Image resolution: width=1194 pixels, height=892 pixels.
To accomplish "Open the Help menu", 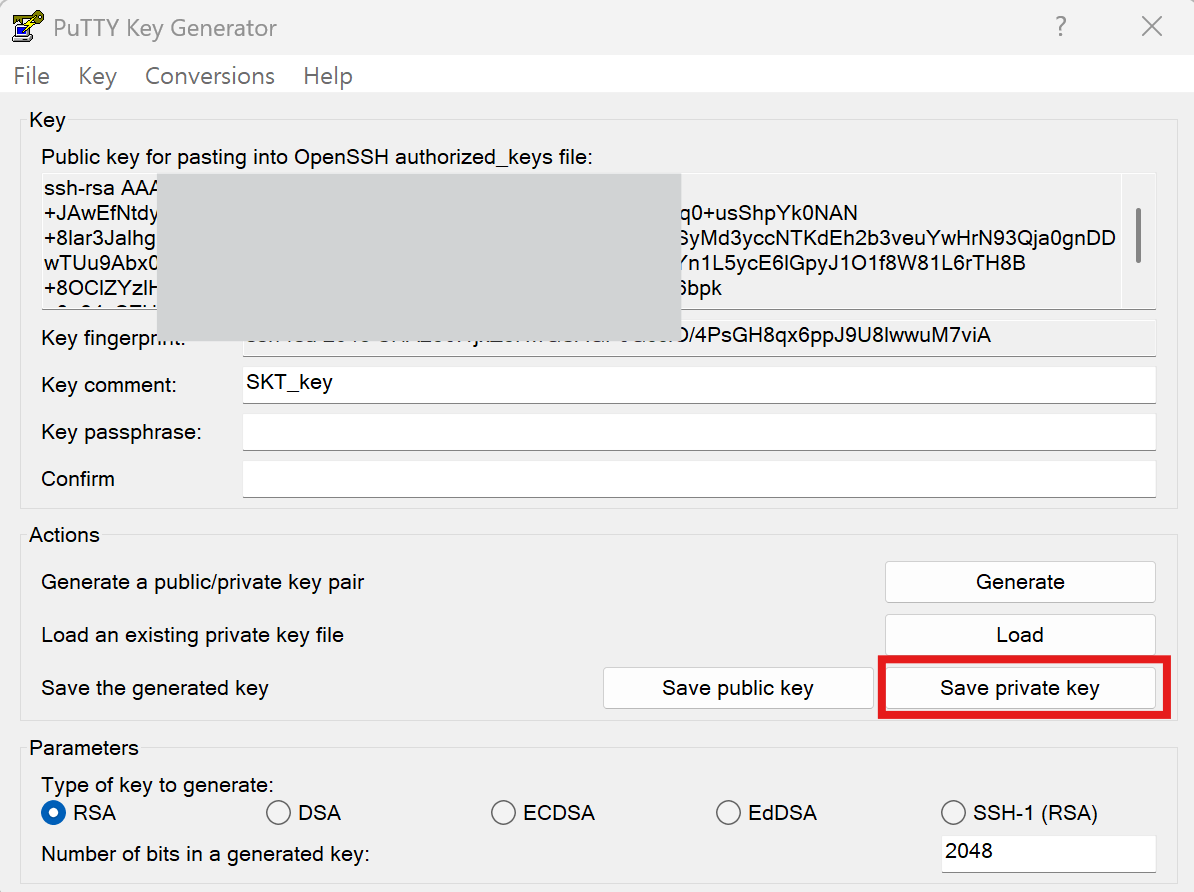I will 327,76.
